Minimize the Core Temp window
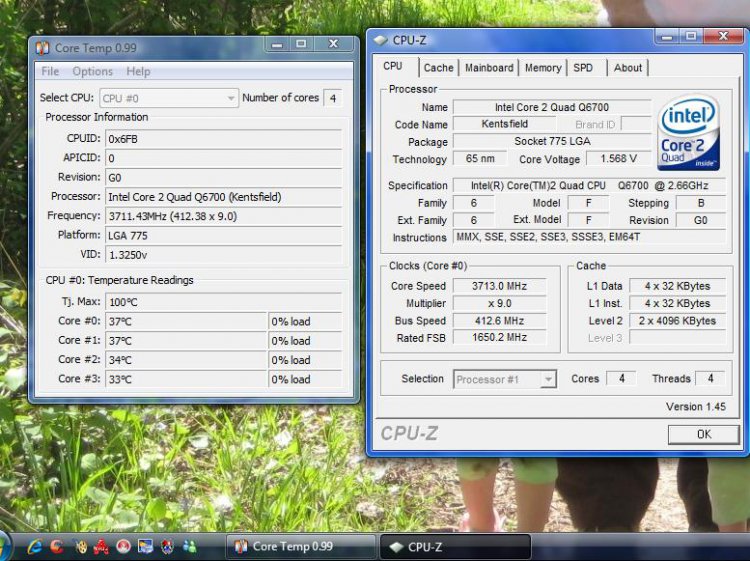 coord(277,44)
